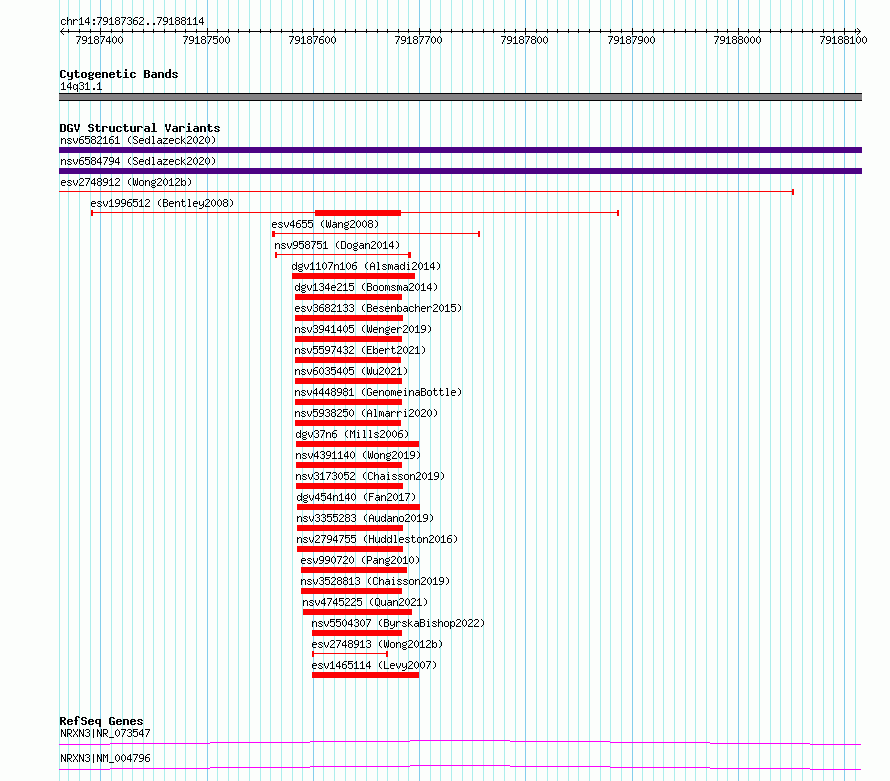Click nsv5597432 (Ebert2021) label

(x=360, y=350)
